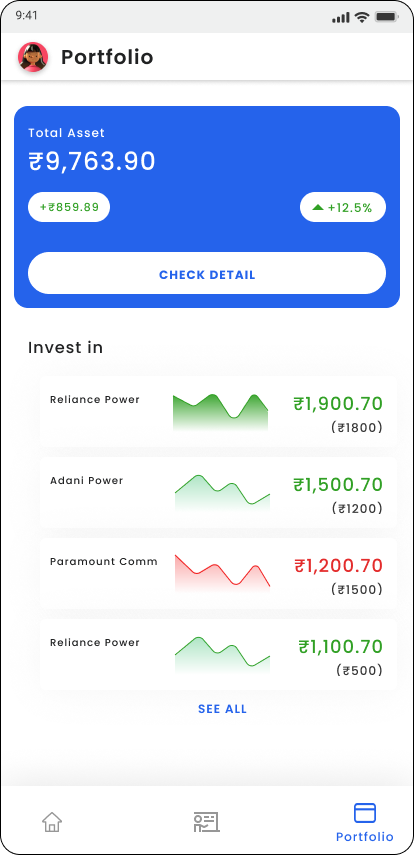Check the battery status icon
This screenshot has width=414, height=855.
[x=386, y=17]
